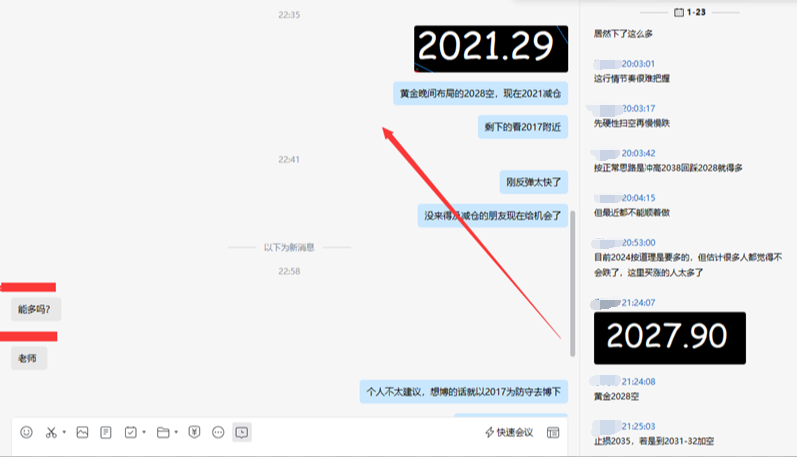Start a 快速会议 quick meeting

(509, 432)
